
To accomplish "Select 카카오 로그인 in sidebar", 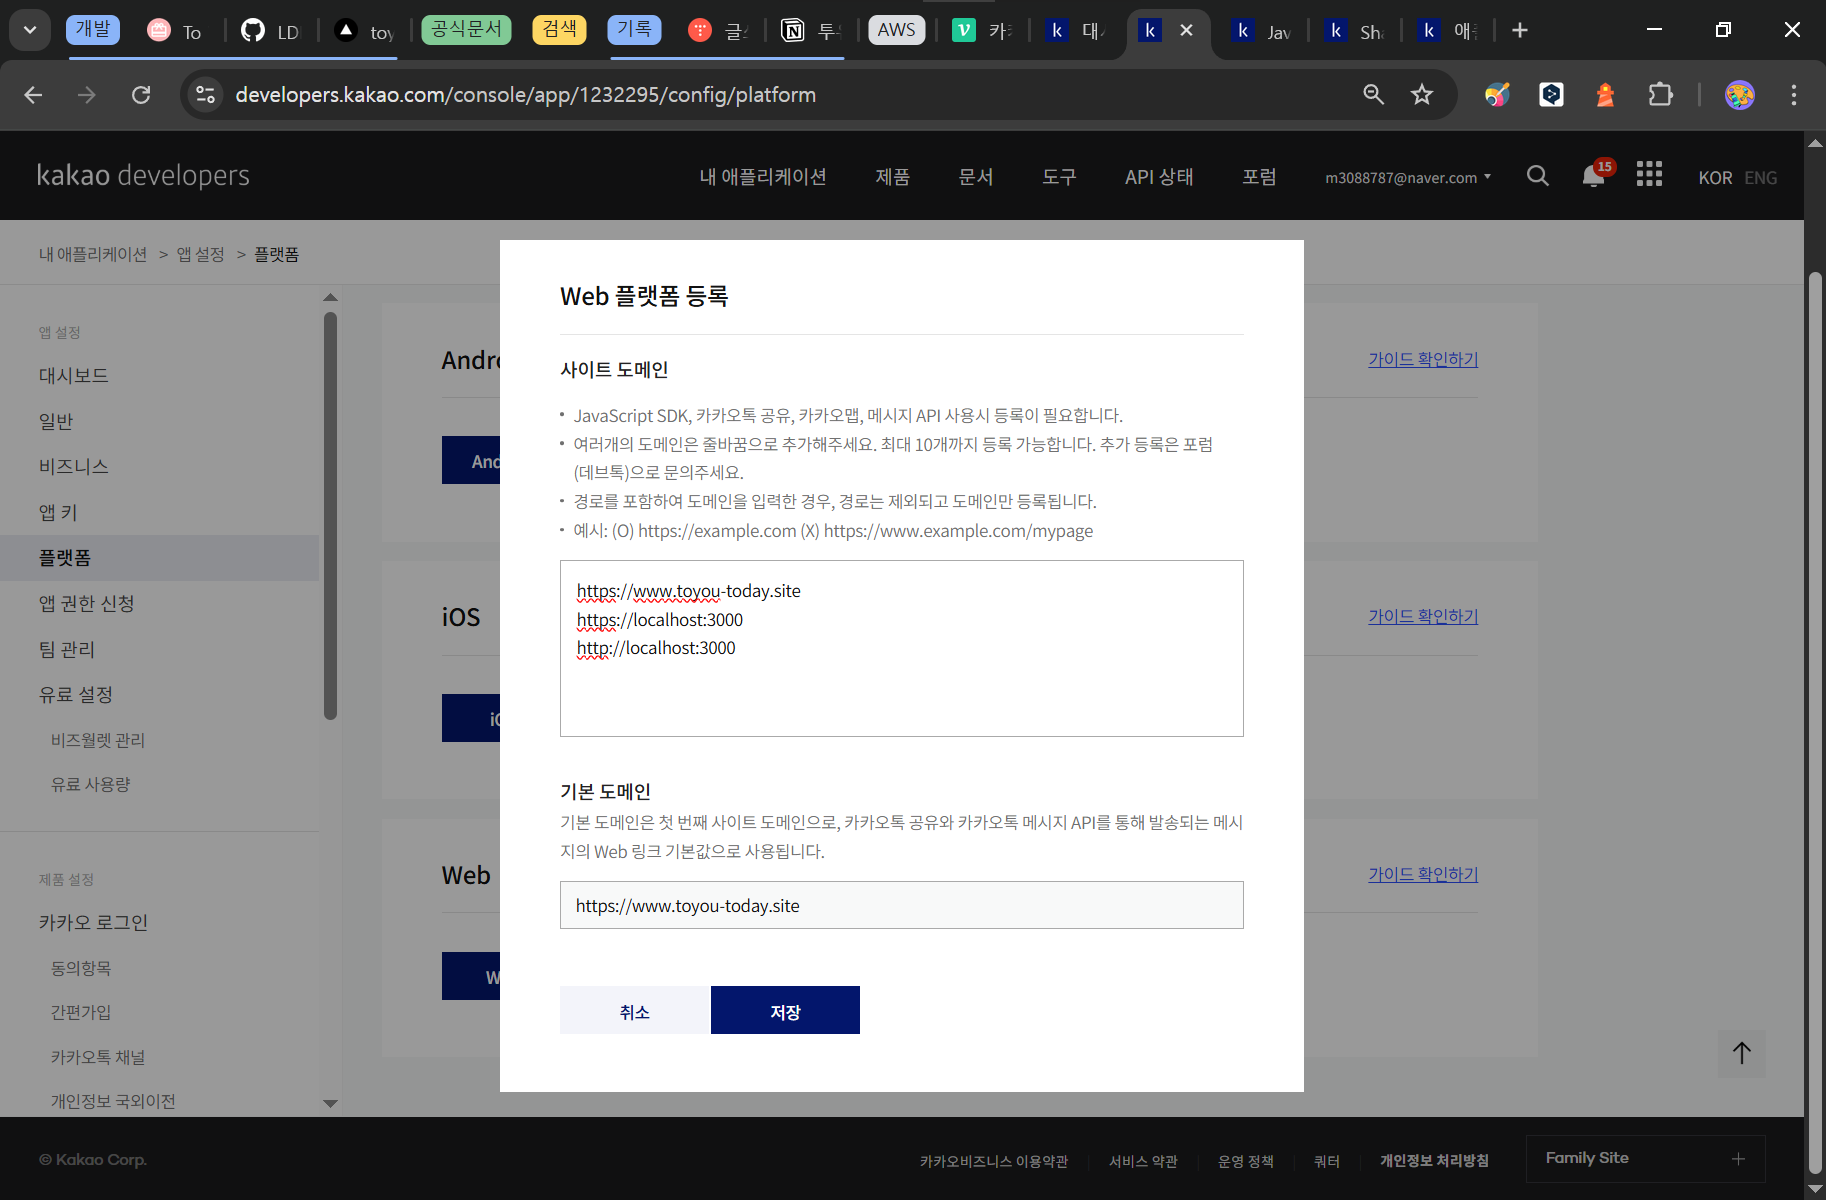I will point(94,923).
